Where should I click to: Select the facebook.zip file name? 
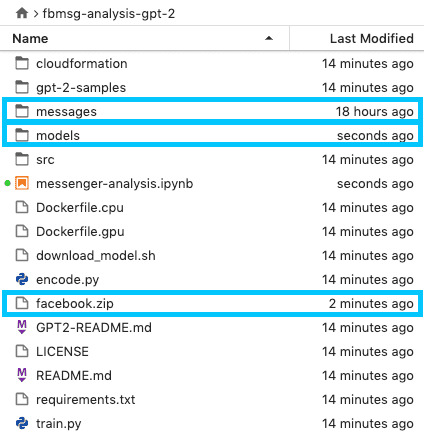click(75, 304)
